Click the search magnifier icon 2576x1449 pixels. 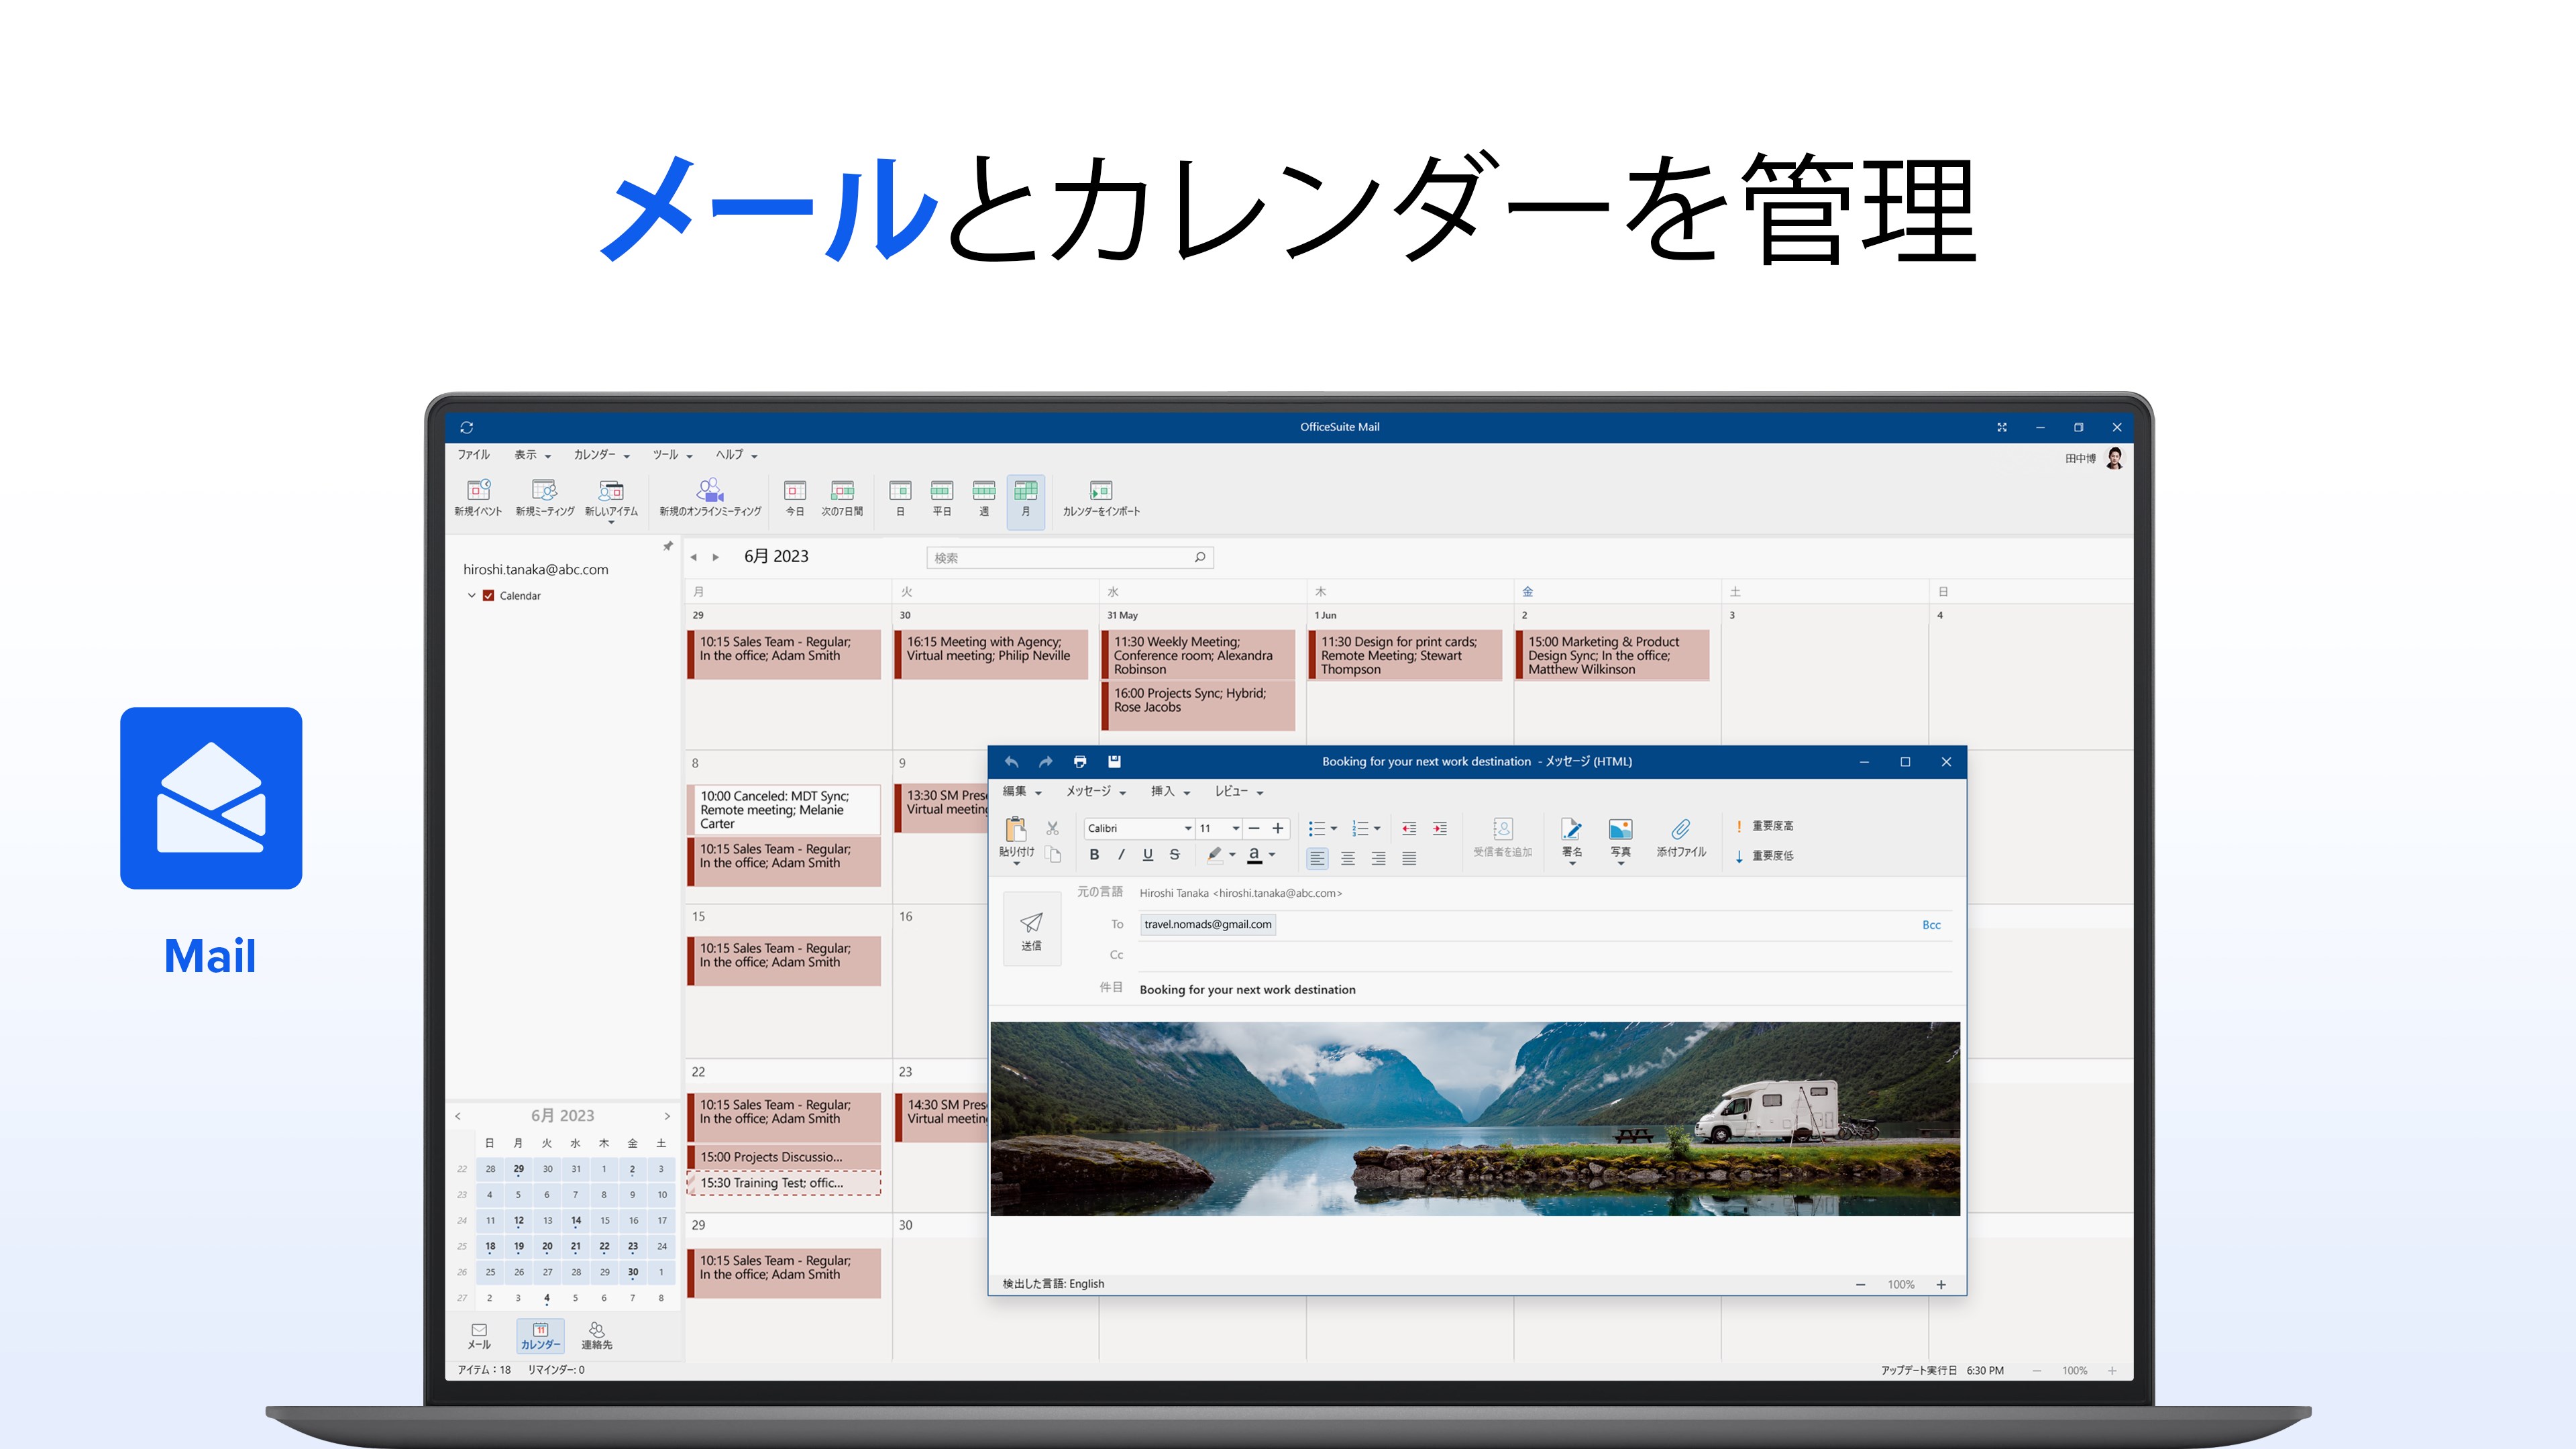[1200, 557]
